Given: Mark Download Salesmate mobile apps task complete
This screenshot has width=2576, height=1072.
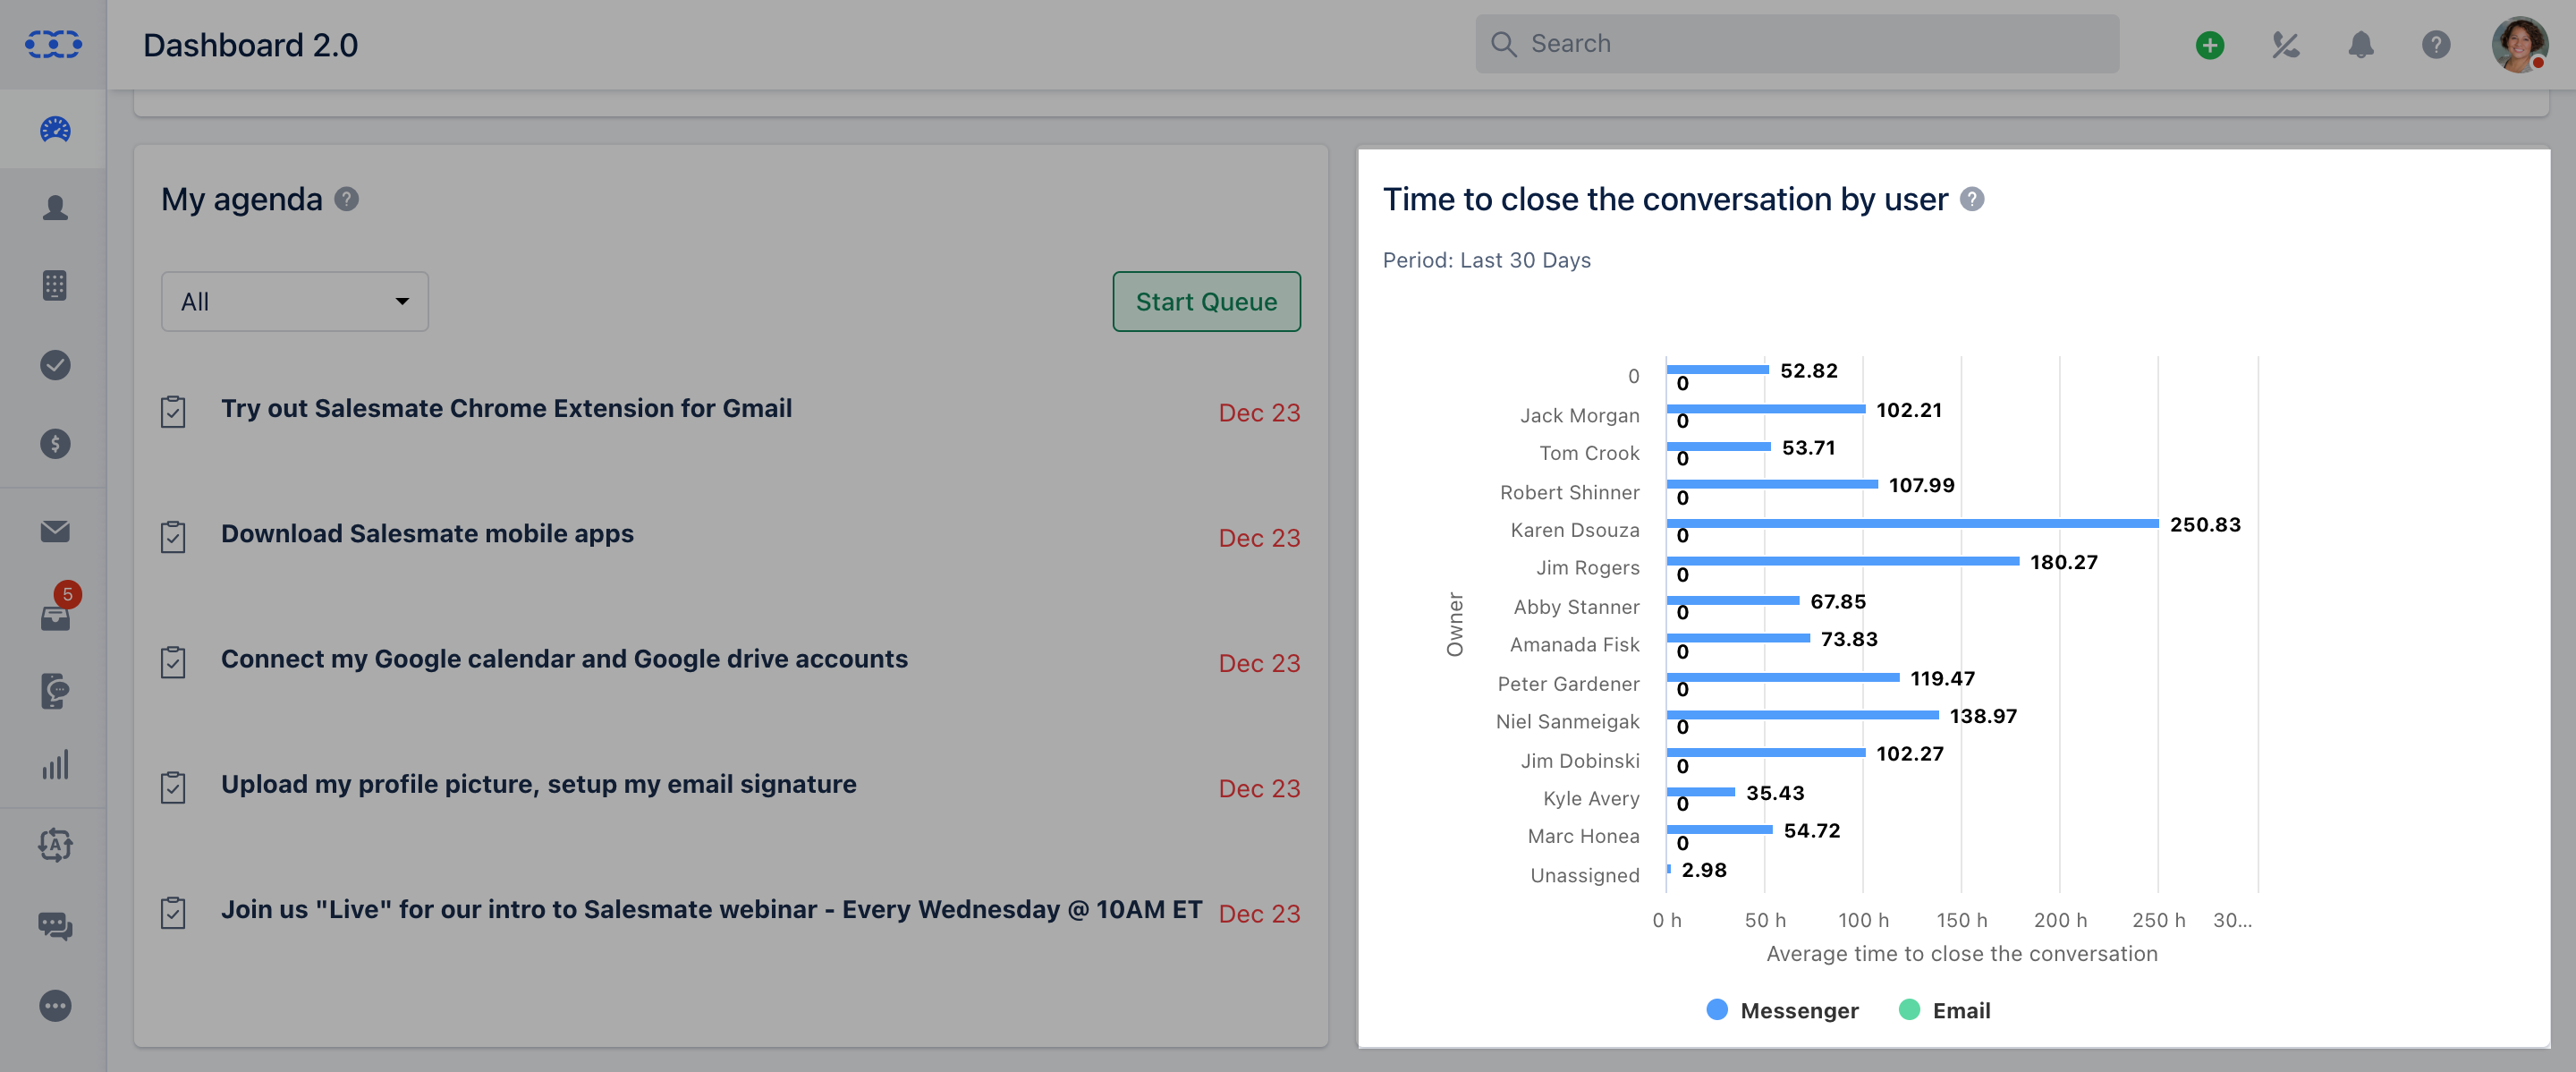Looking at the screenshot, I should click(173, 536).
